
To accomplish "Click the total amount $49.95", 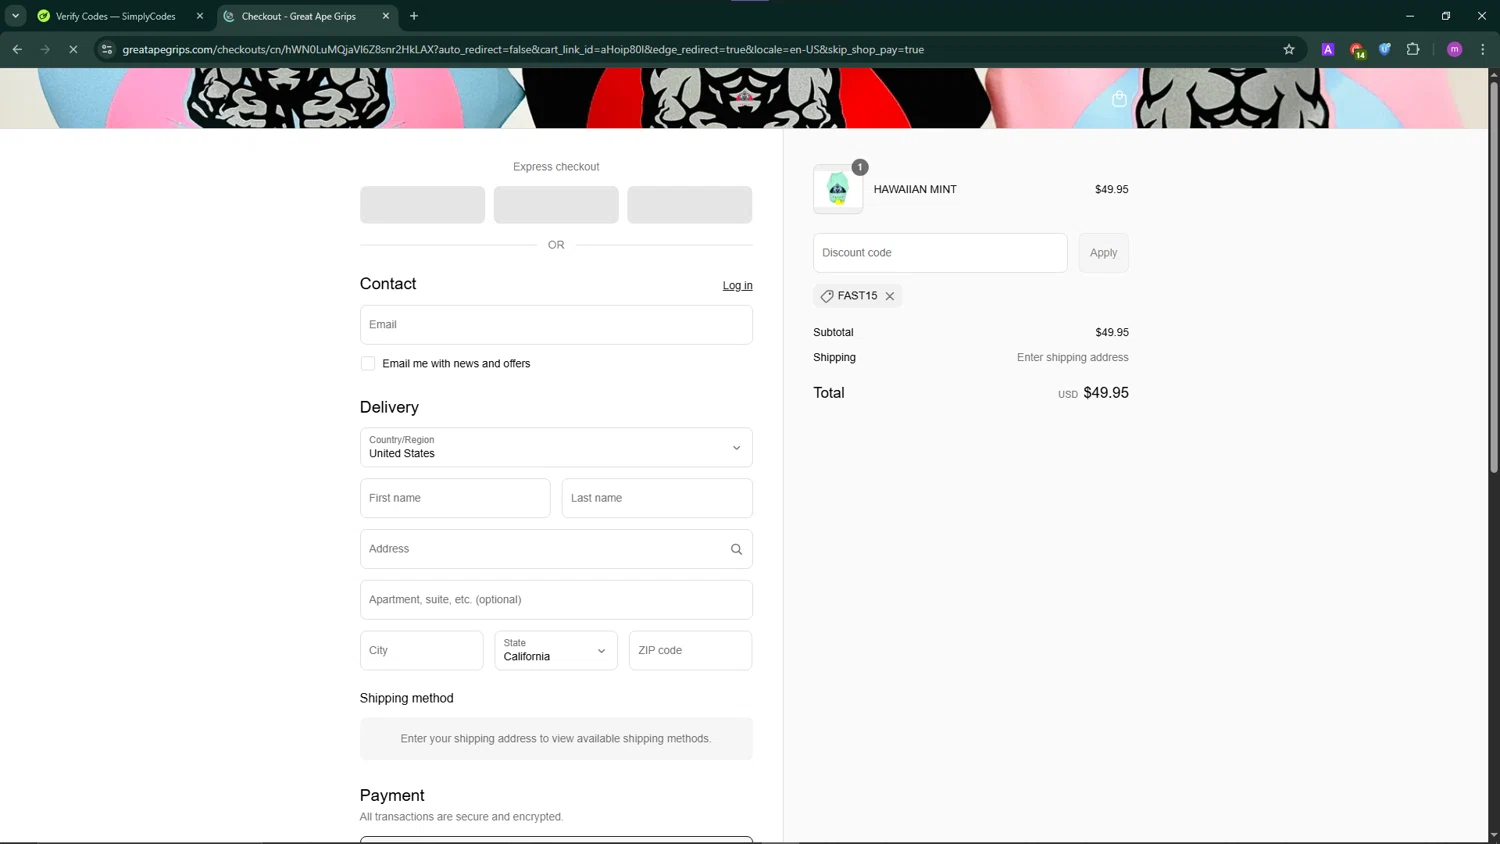I will point(1106,393).
